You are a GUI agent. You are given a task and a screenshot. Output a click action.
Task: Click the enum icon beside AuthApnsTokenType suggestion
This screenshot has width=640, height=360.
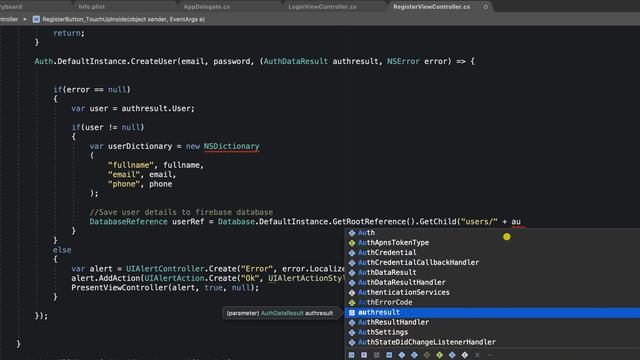point(352,242)
